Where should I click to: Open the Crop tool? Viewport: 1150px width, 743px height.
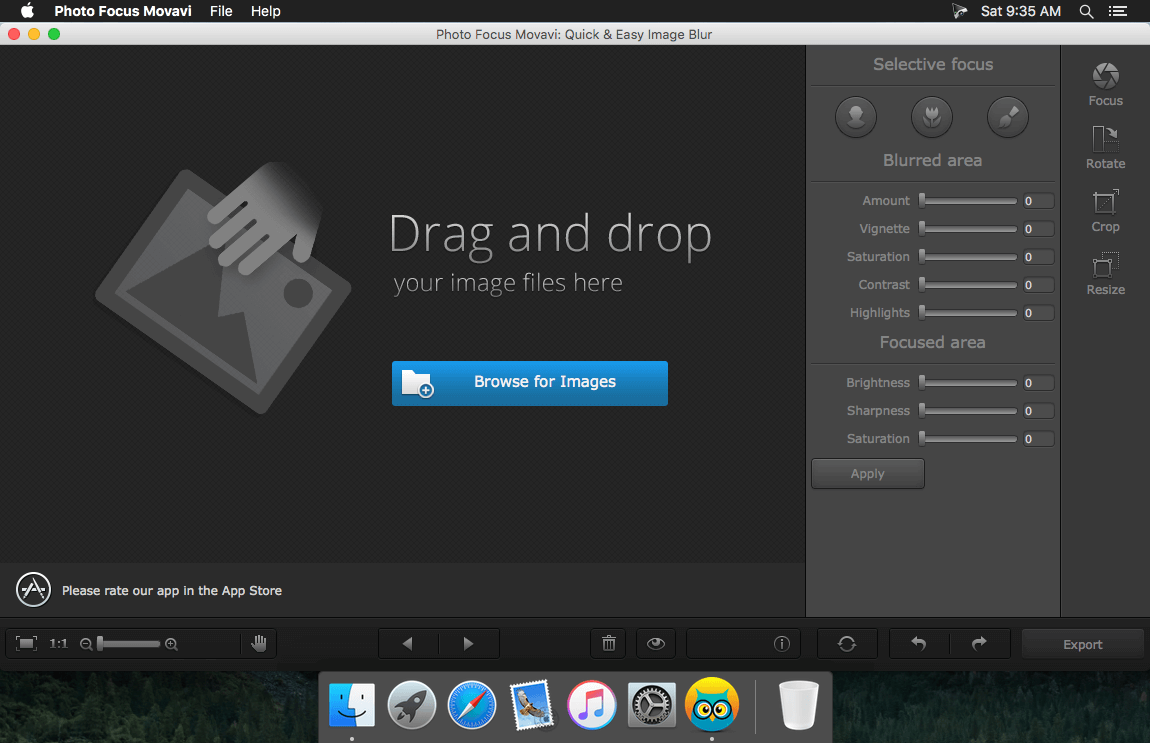pos(1105,211)
